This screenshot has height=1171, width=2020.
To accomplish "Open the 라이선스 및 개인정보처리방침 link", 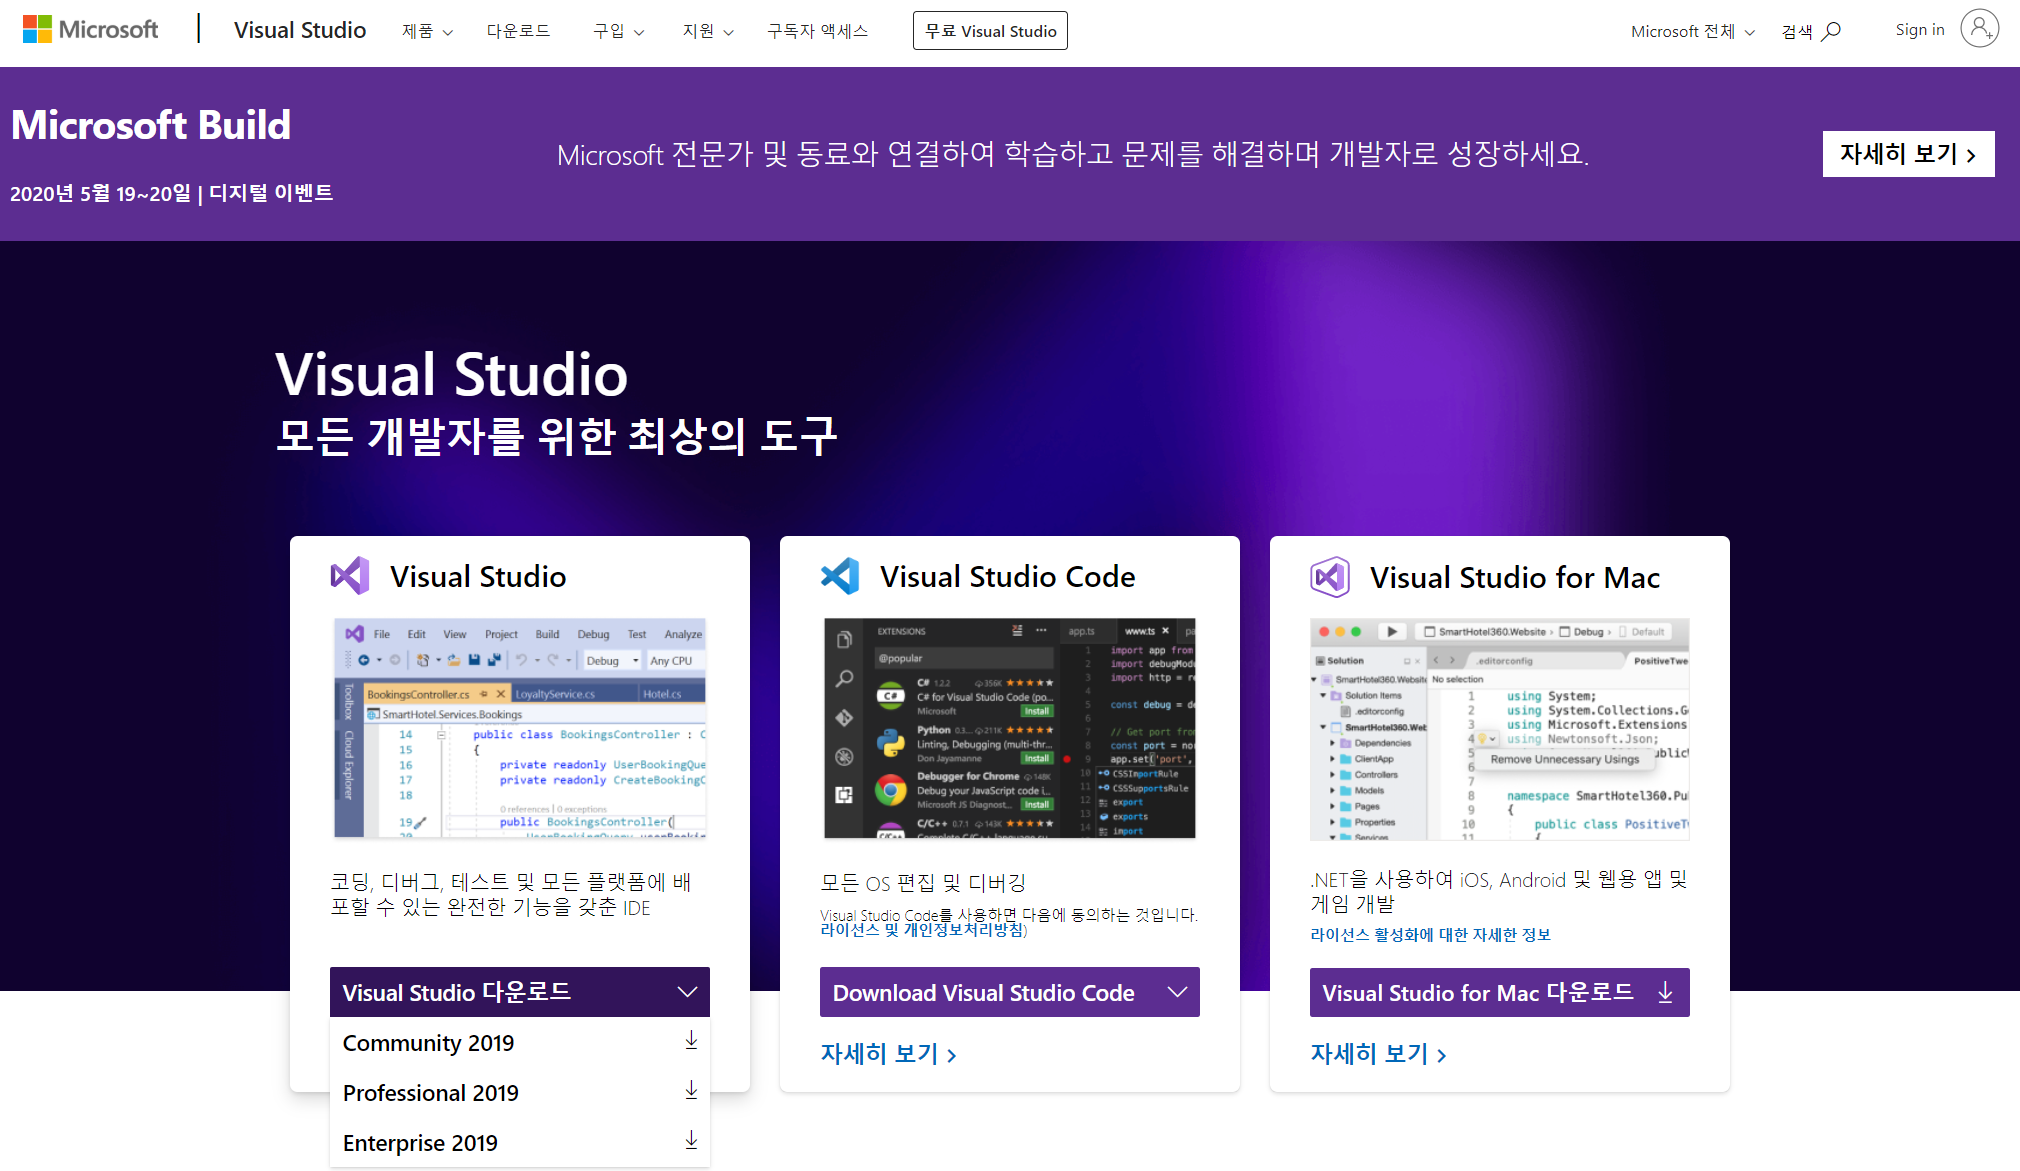I will click(922, 930).
